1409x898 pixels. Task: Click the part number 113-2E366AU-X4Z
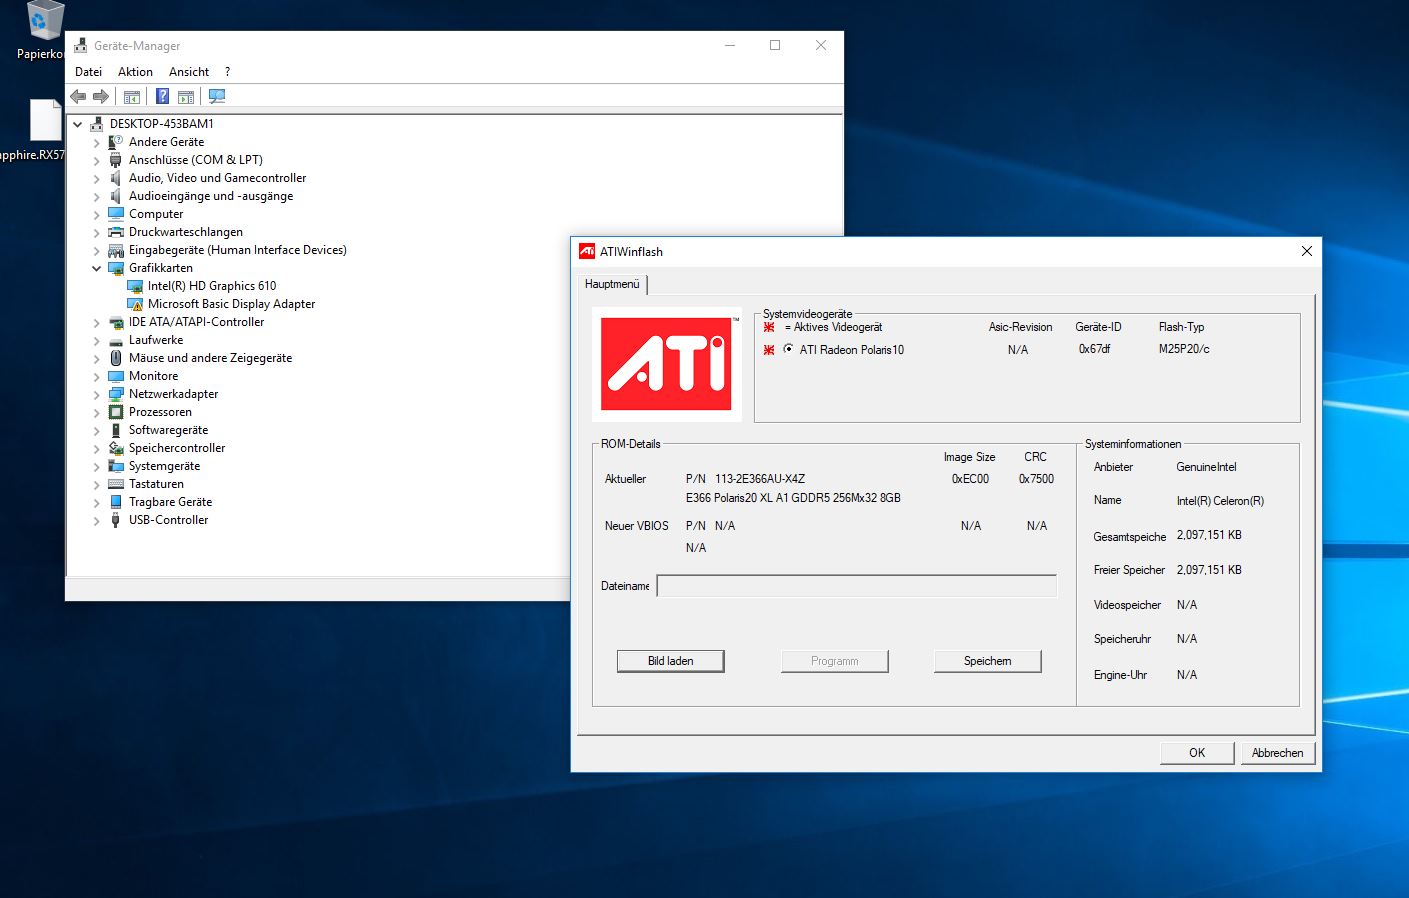click(760, 479)
